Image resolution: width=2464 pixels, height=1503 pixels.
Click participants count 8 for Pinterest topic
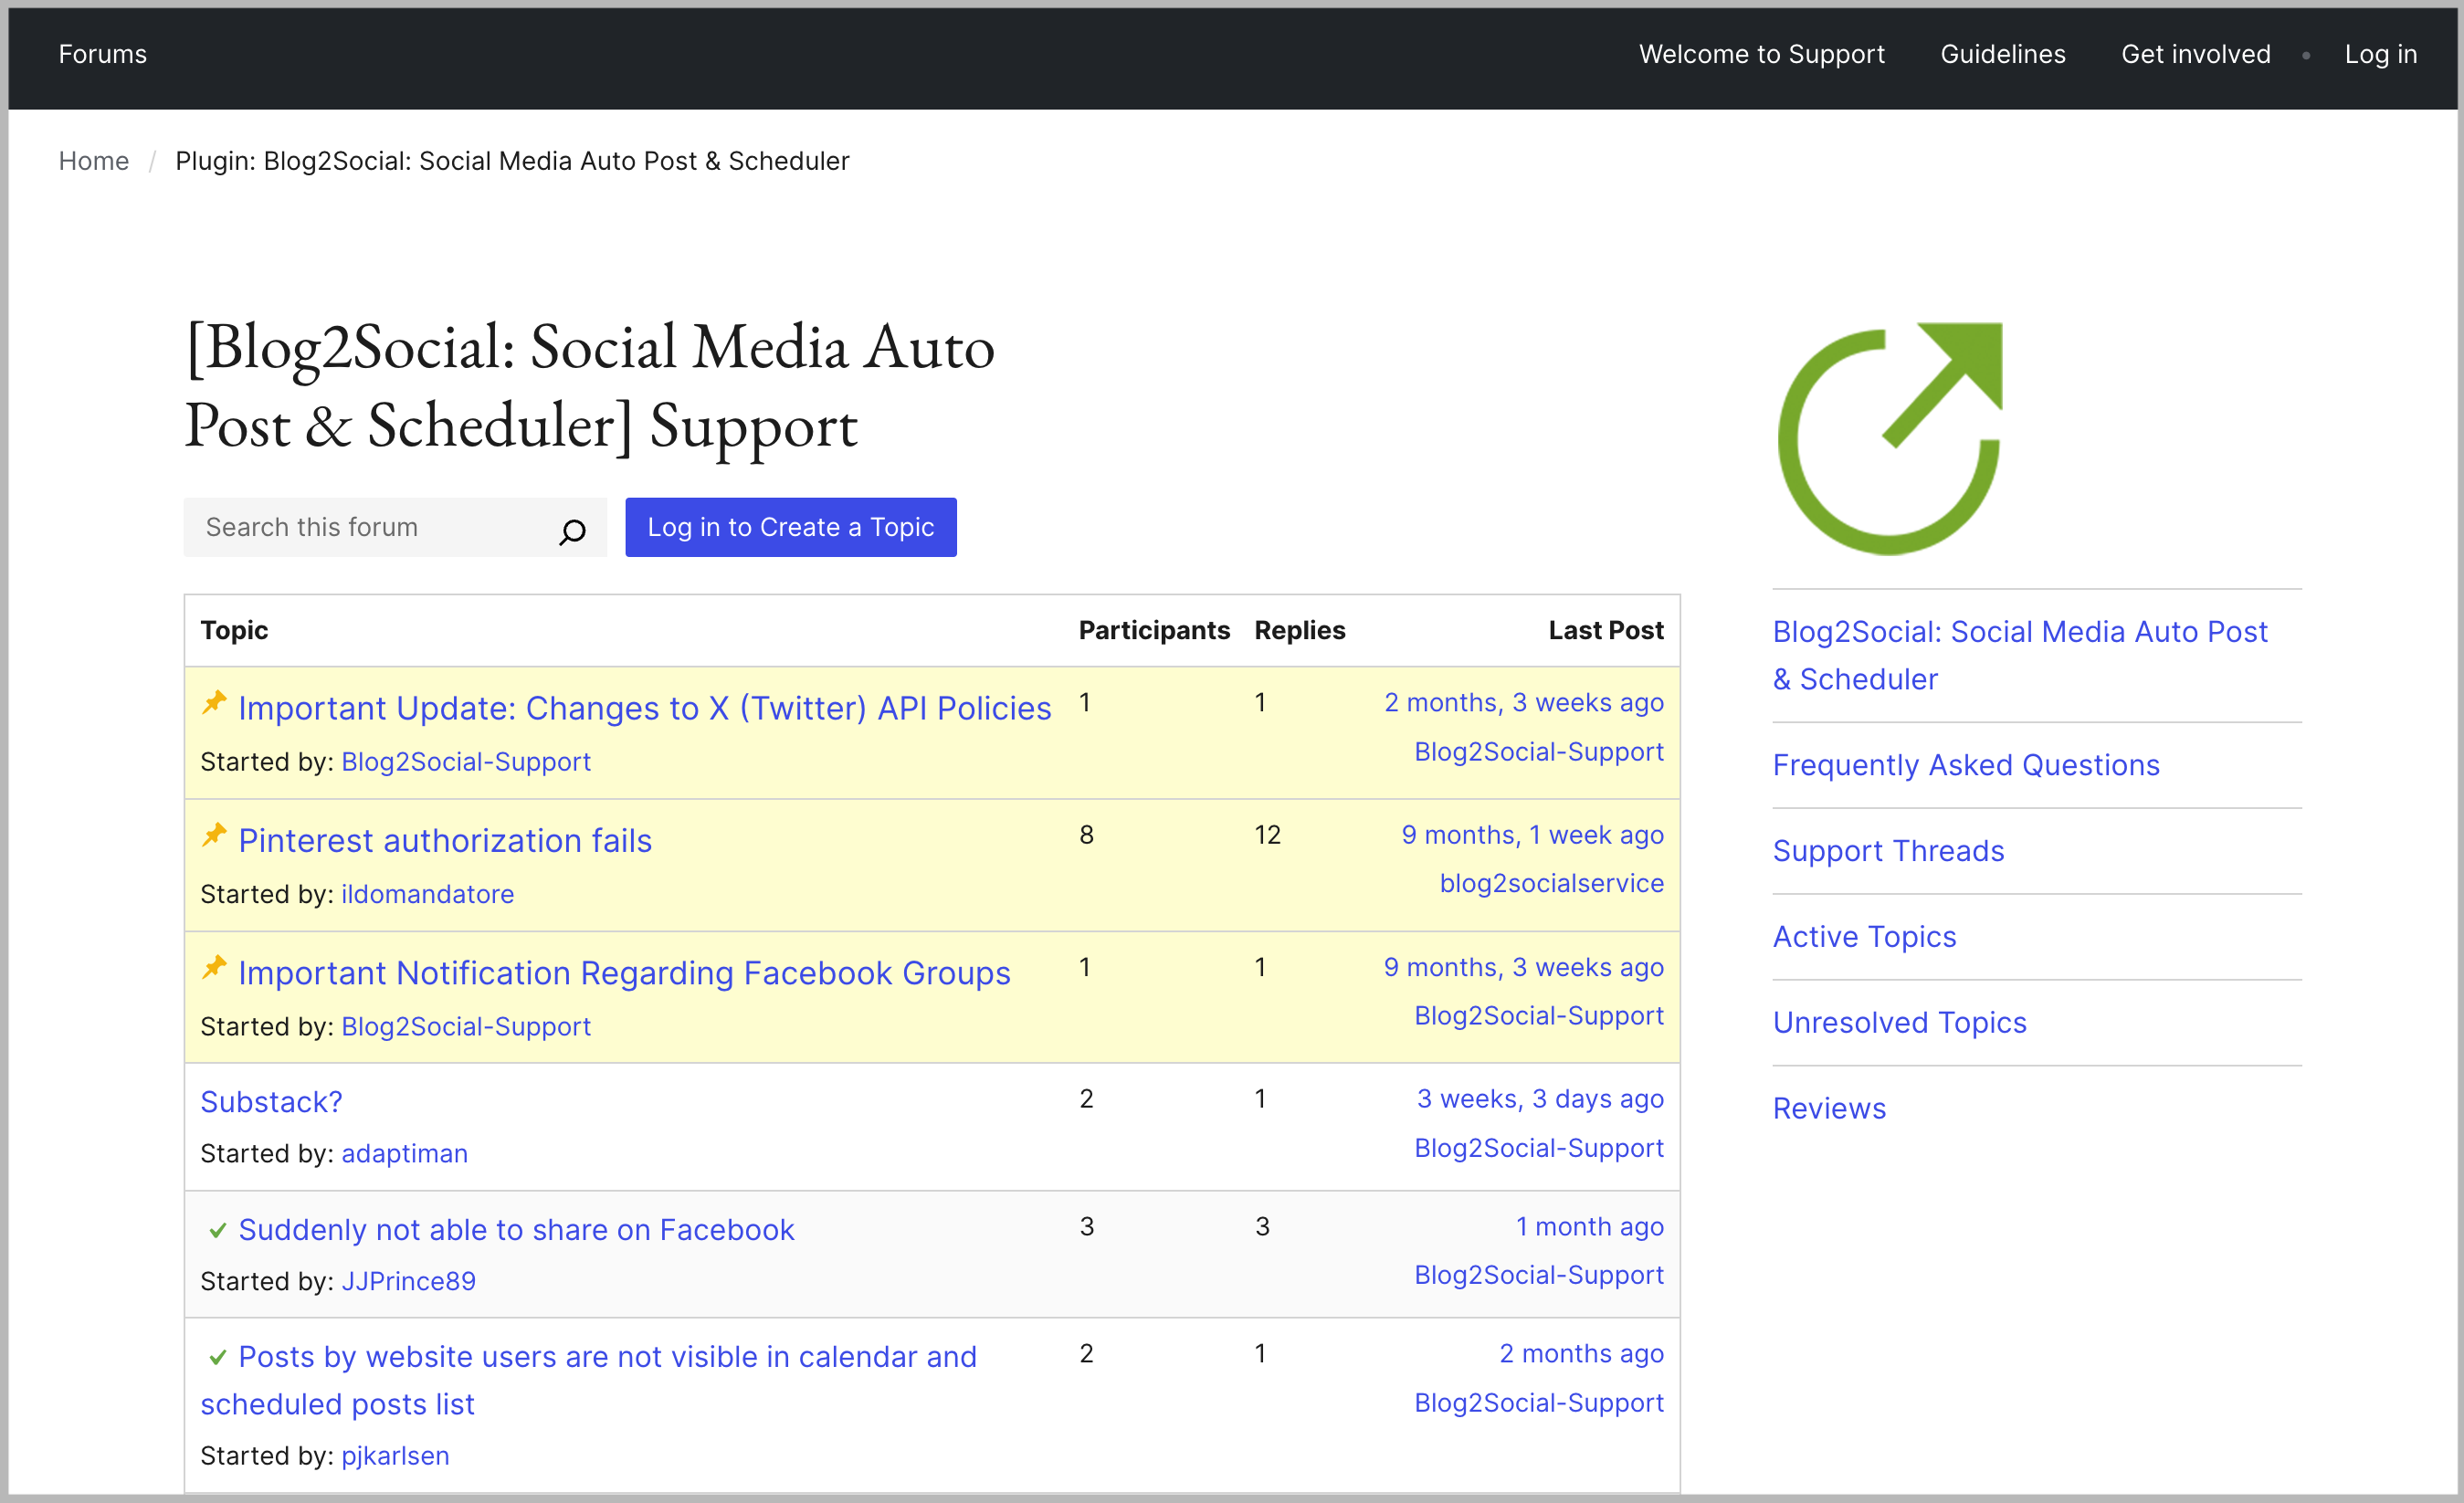1086,835
